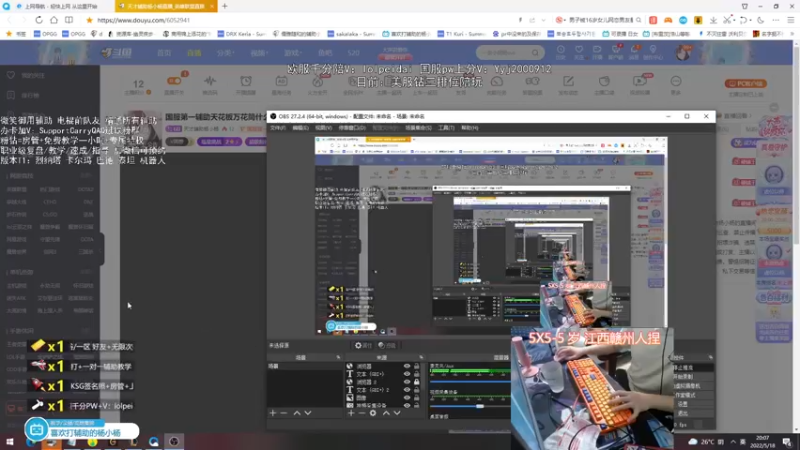
Task: Click 开始录制 in OBS Controls
Action: (693, 377)
